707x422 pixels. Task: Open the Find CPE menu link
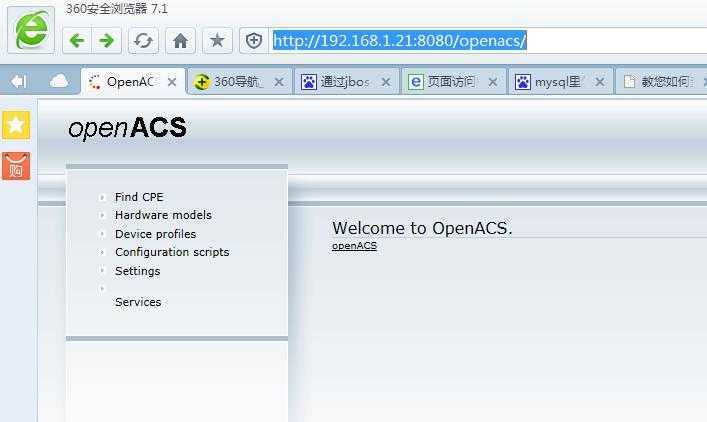coord(139,197)
